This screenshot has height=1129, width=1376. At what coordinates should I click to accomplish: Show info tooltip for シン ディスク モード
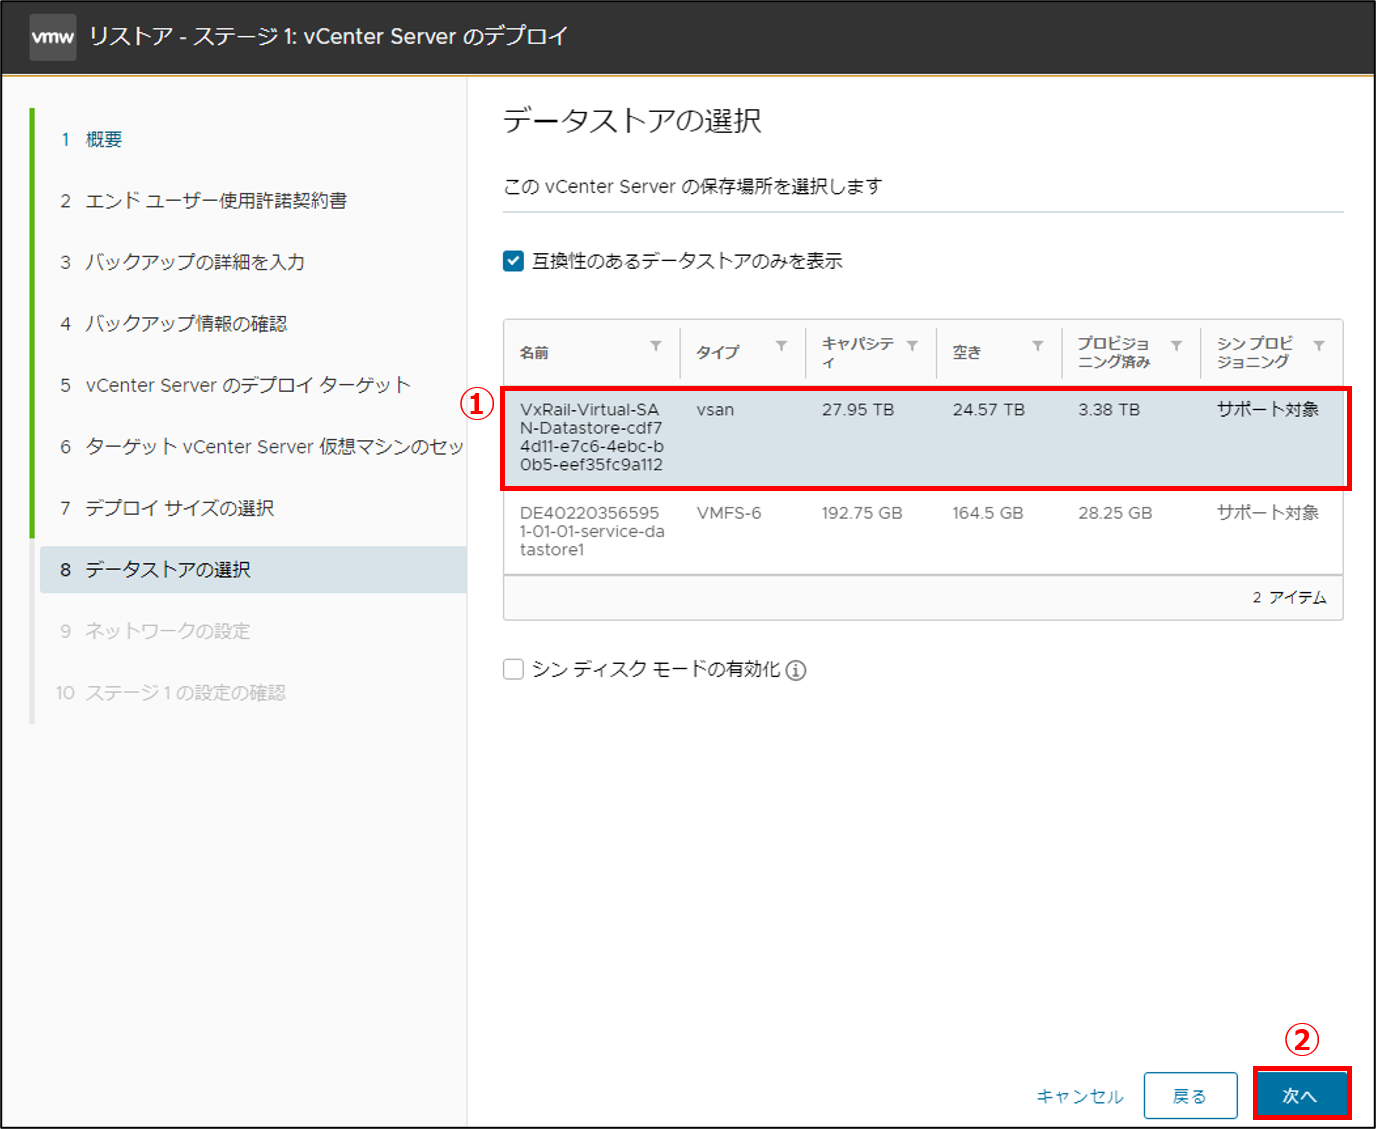coord(796,670)
